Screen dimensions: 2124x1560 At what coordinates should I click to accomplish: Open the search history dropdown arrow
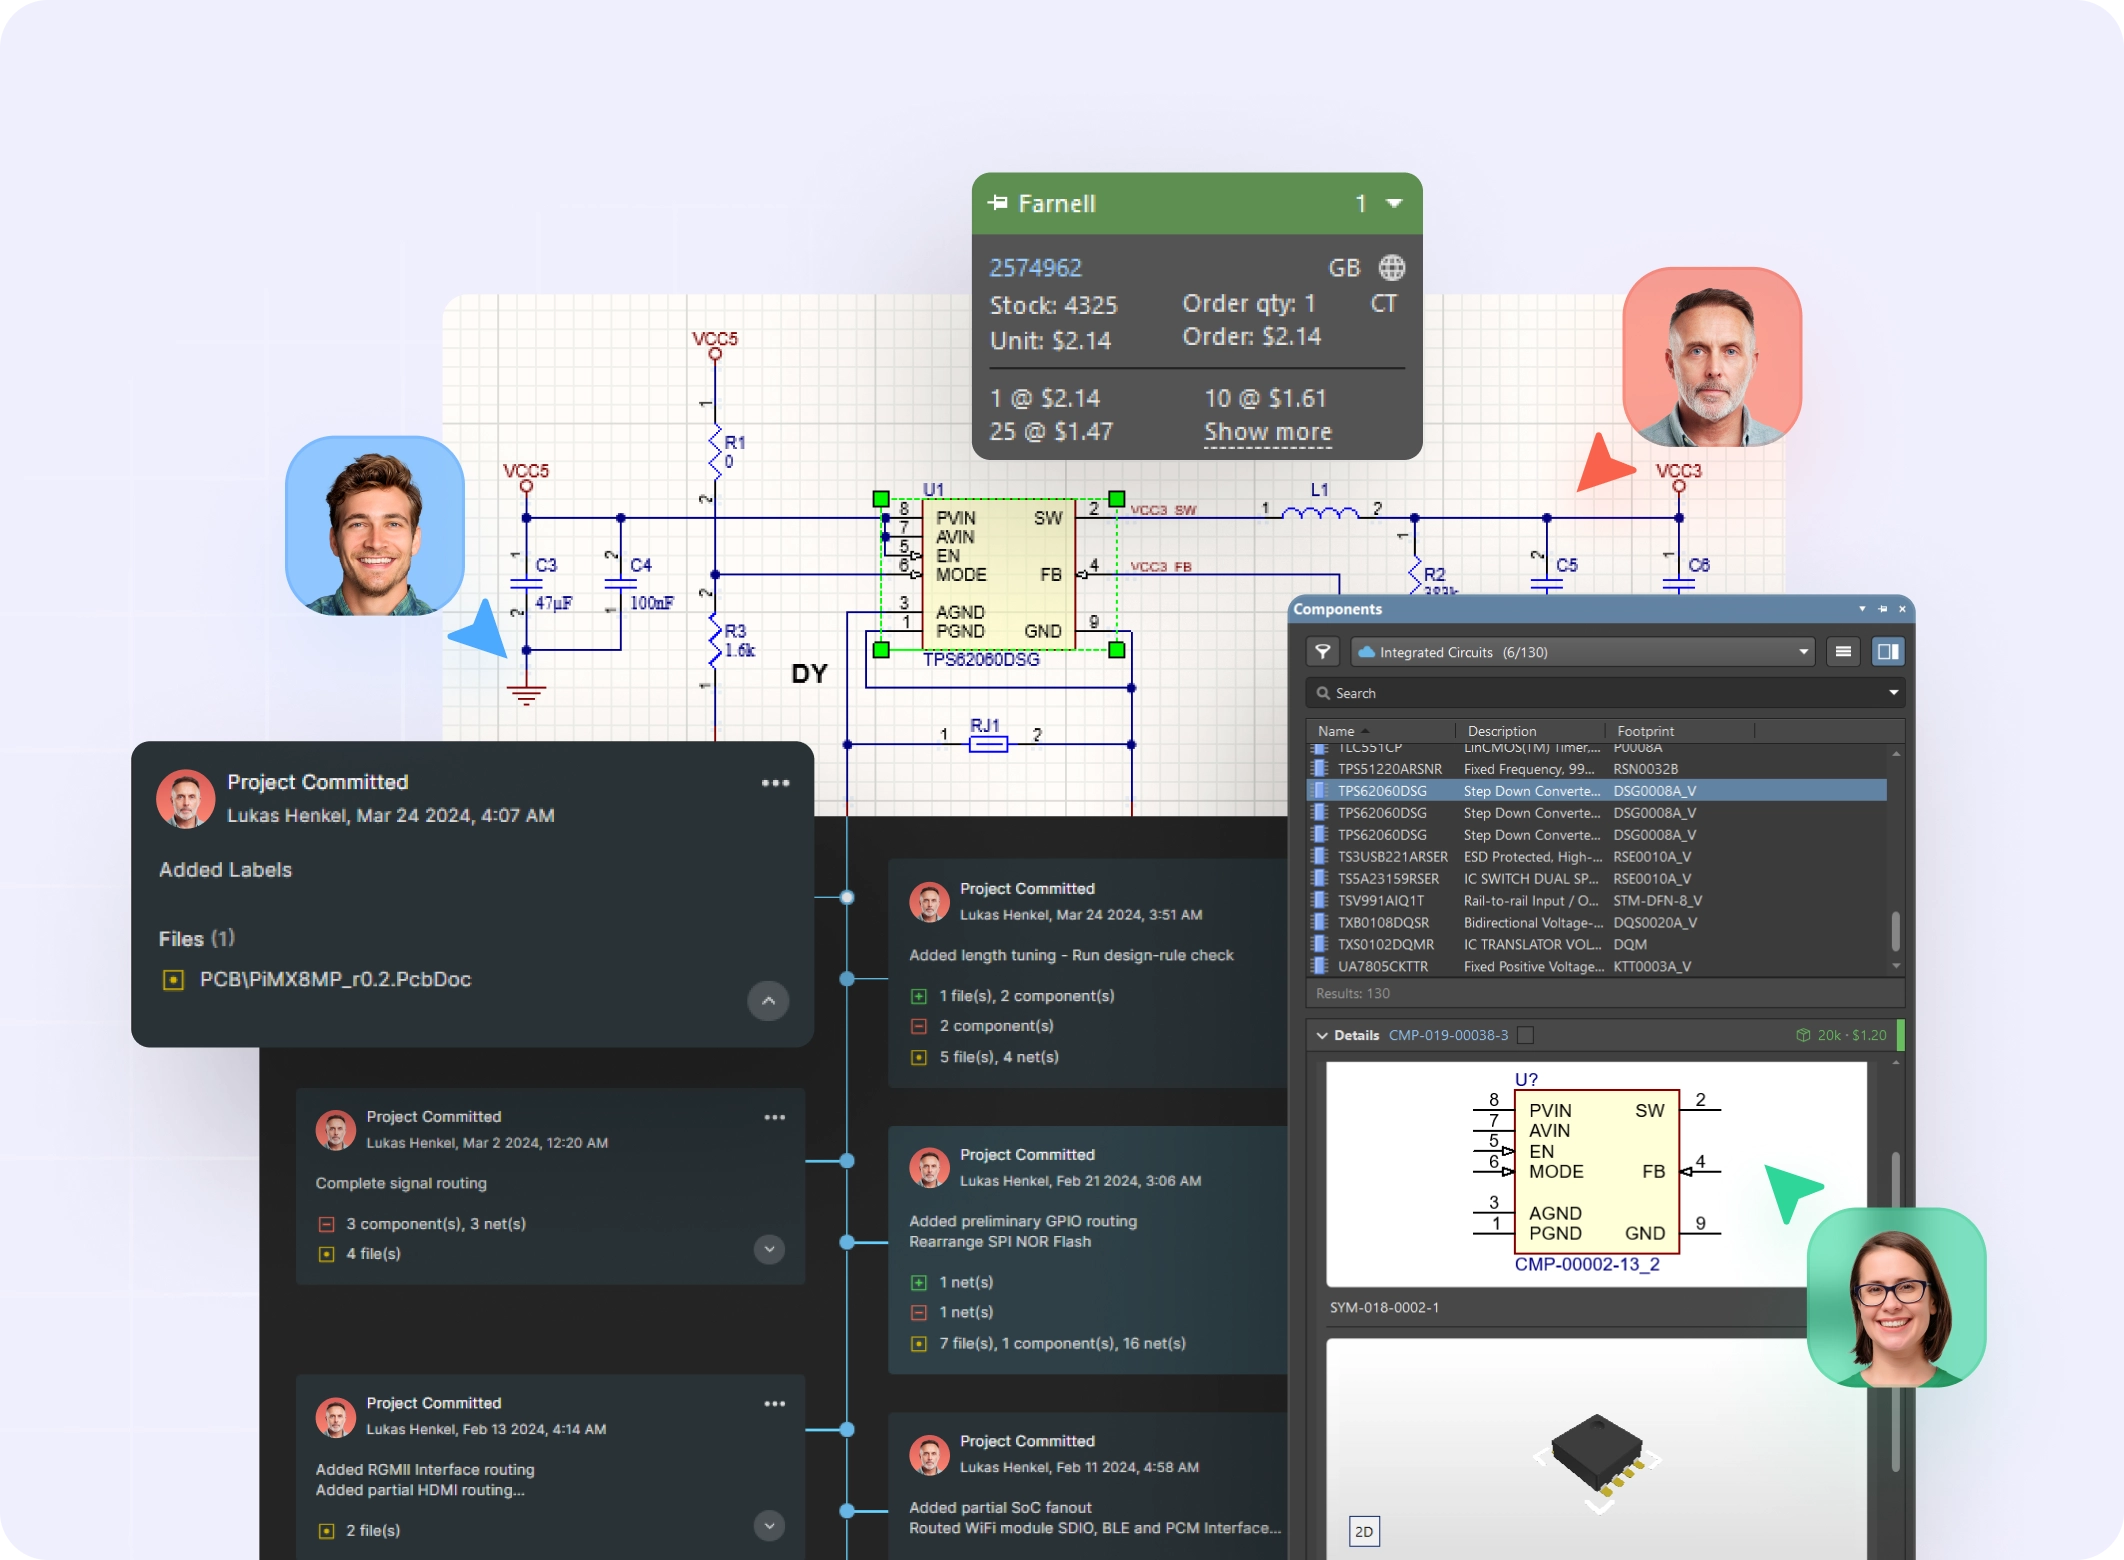[1893, 693]
